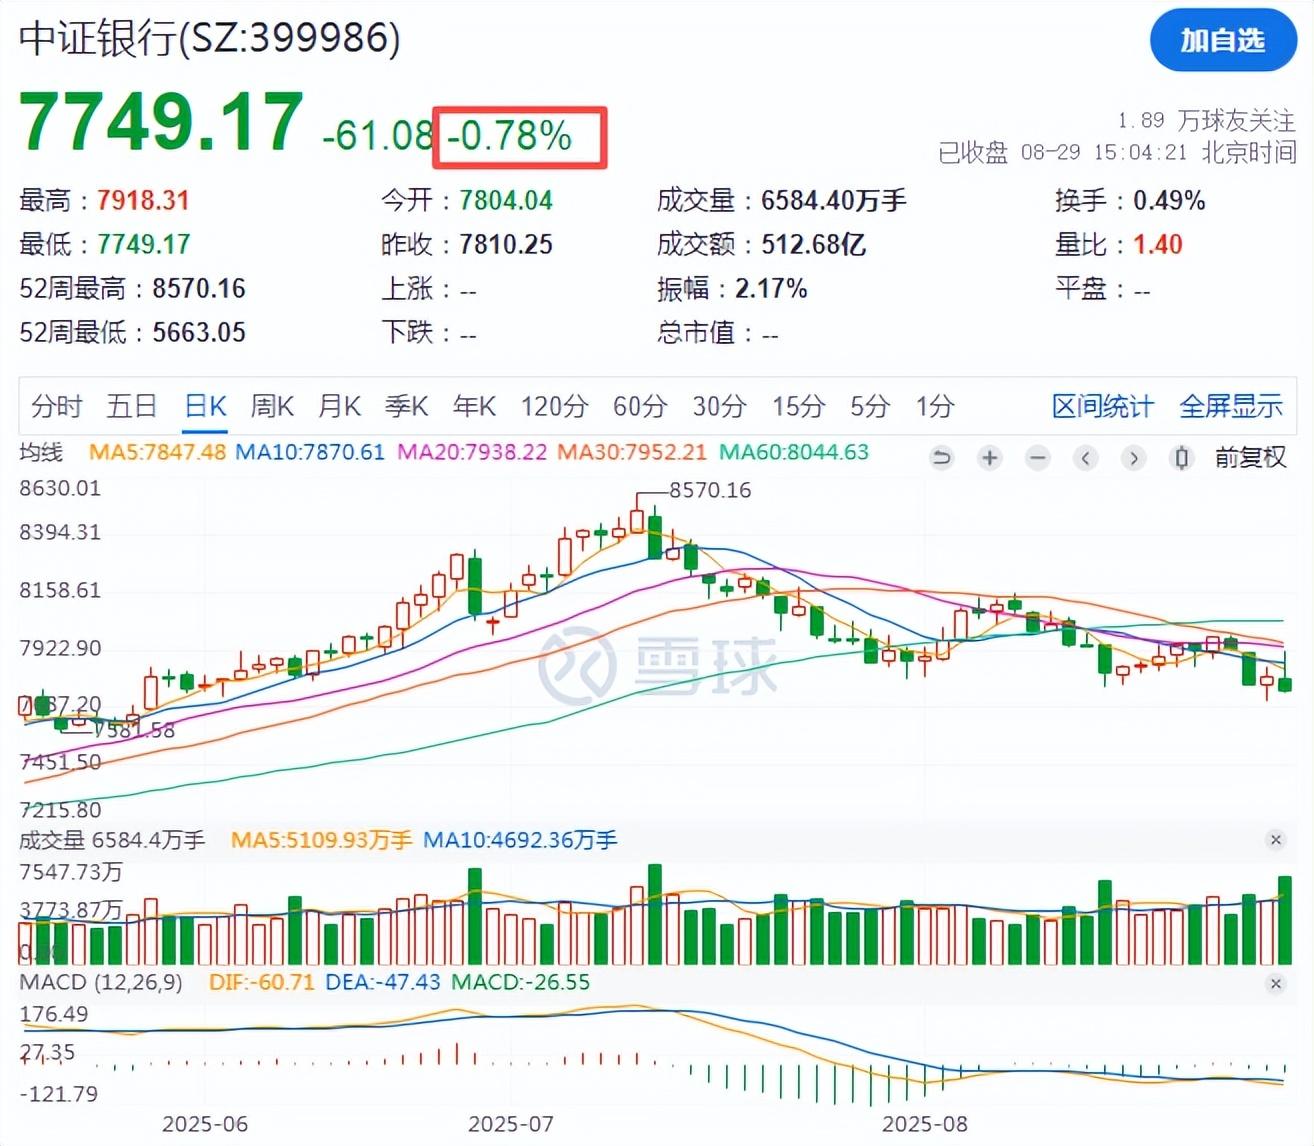Click the 加自选 watchlist button
The image size is (1314, 1146).
(1222, 41)
